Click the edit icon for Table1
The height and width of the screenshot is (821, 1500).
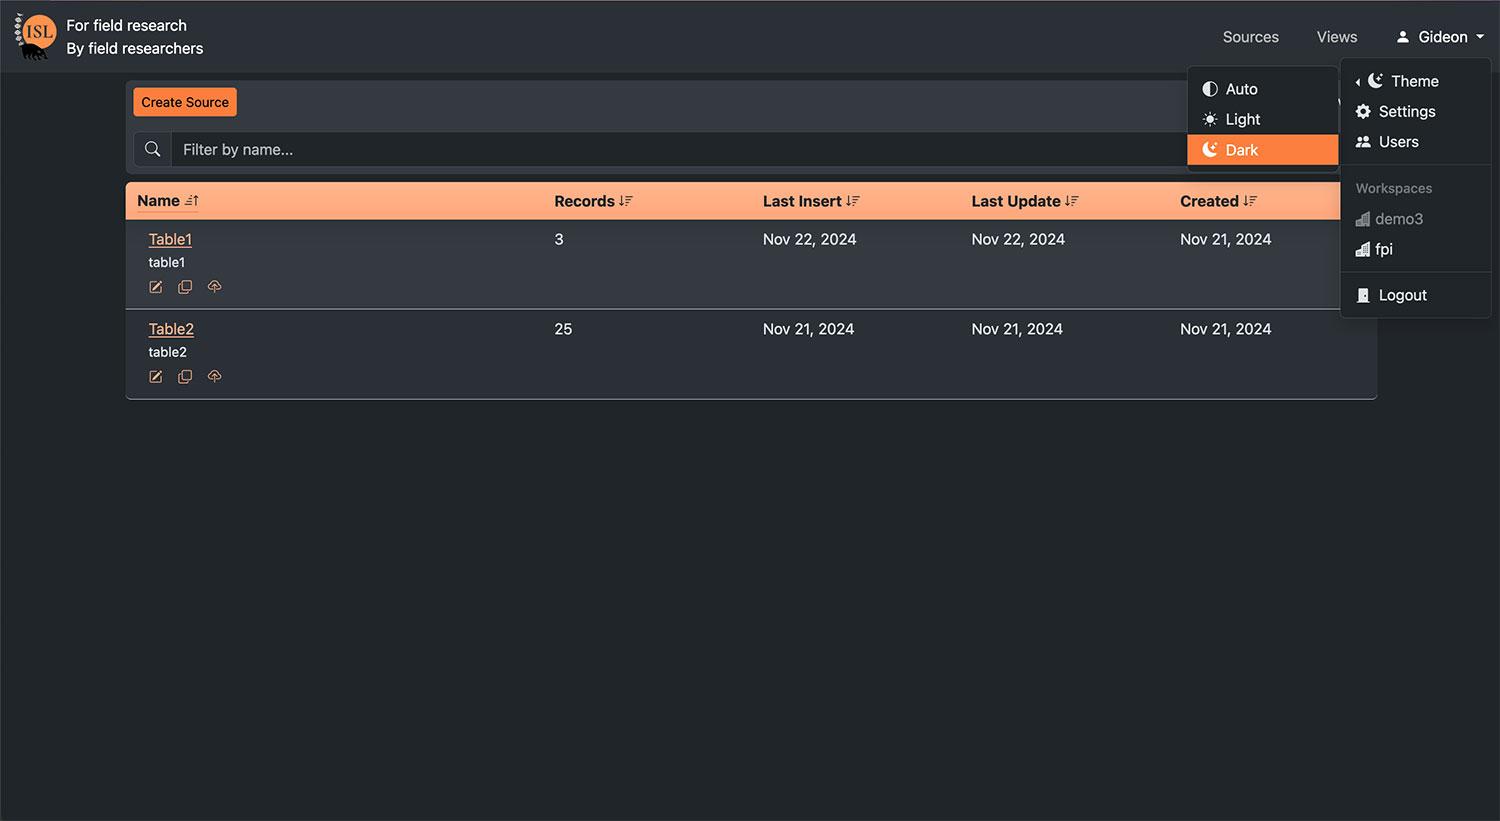coord(156,287)
